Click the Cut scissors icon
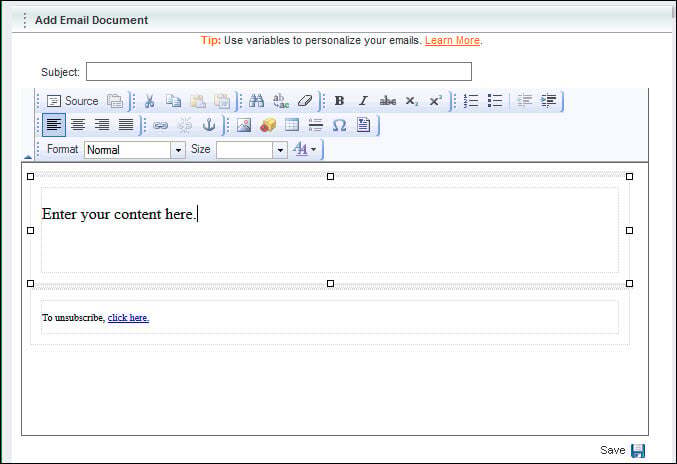The image size is (677, 464). 149,101
